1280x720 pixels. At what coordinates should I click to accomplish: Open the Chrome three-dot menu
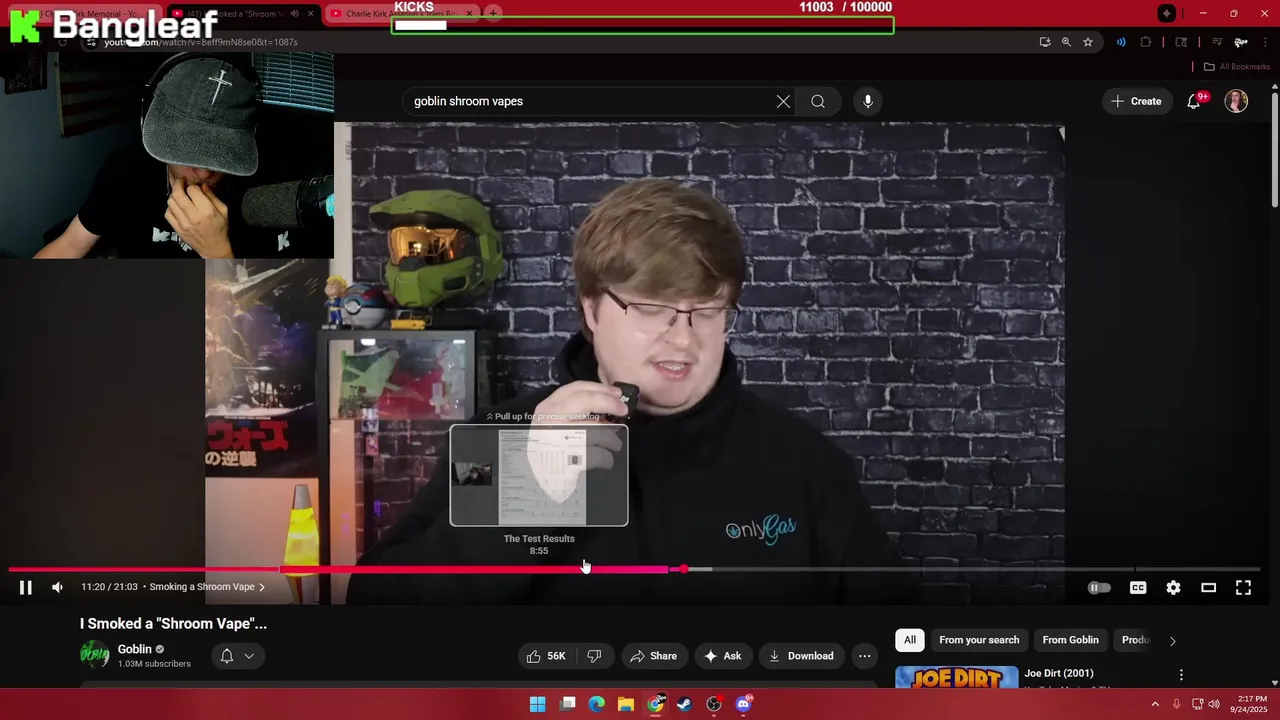coord(1264,42)
